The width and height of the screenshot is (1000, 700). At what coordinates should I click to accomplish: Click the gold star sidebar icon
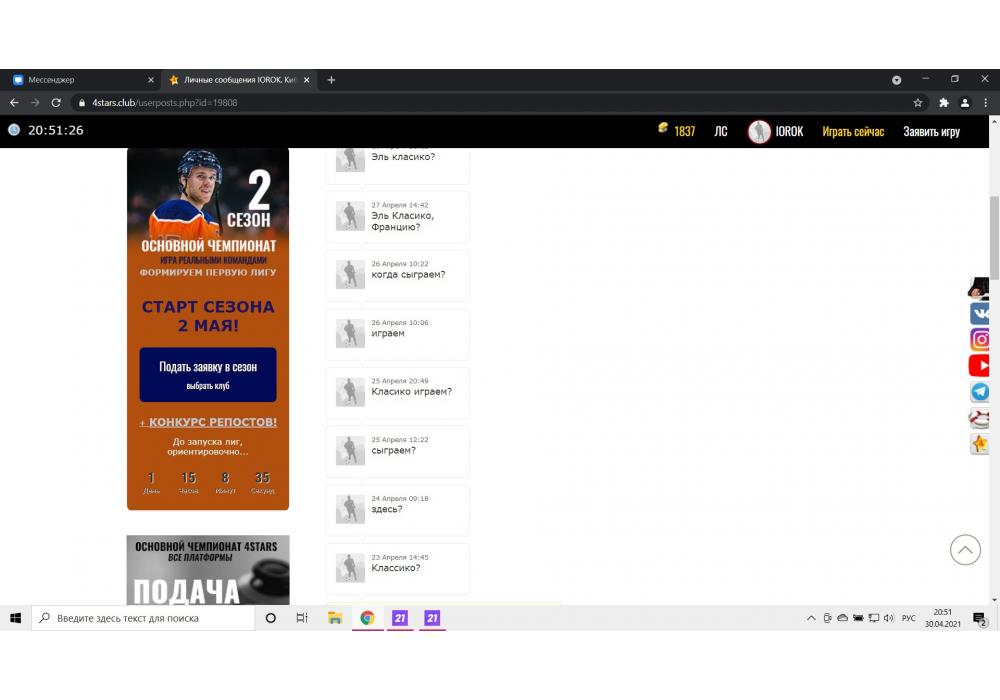tap(980, 444)
